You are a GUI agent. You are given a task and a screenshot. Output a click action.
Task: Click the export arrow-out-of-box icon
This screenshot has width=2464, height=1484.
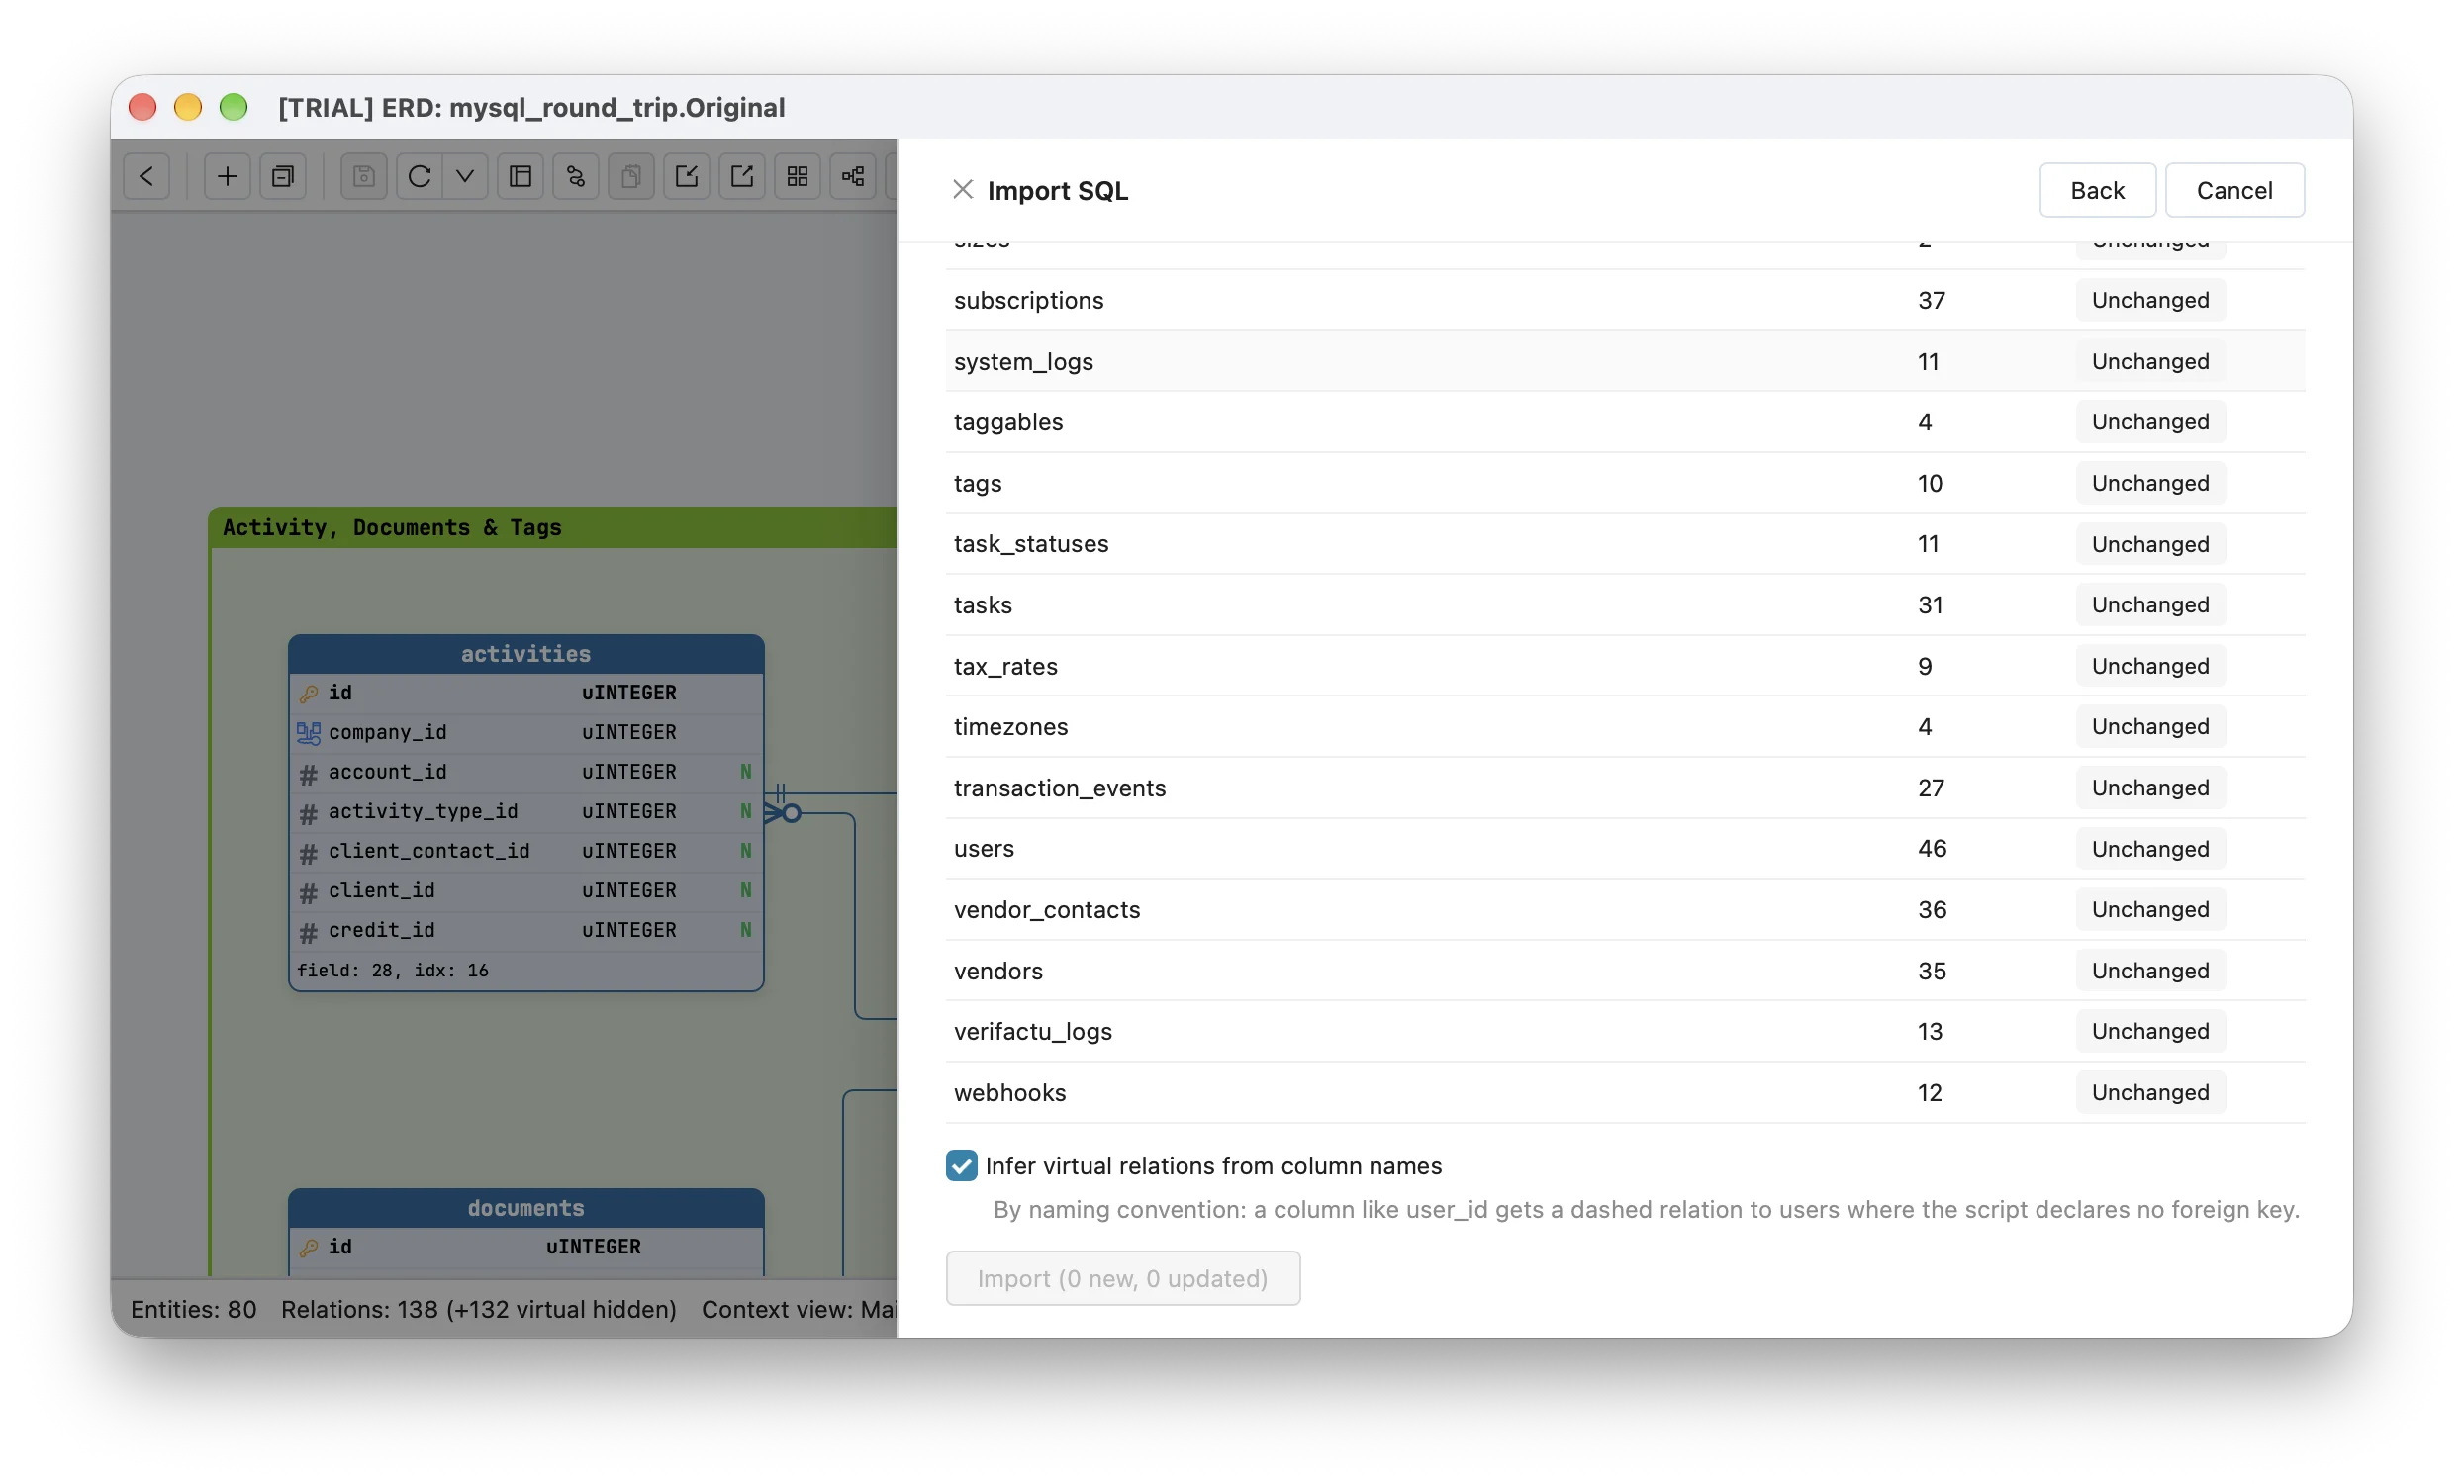pos(742,176)
